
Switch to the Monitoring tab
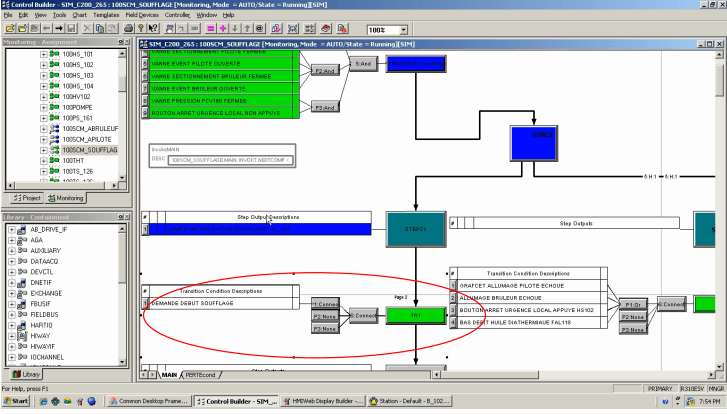pyautogui.click(x=65, y=198)
